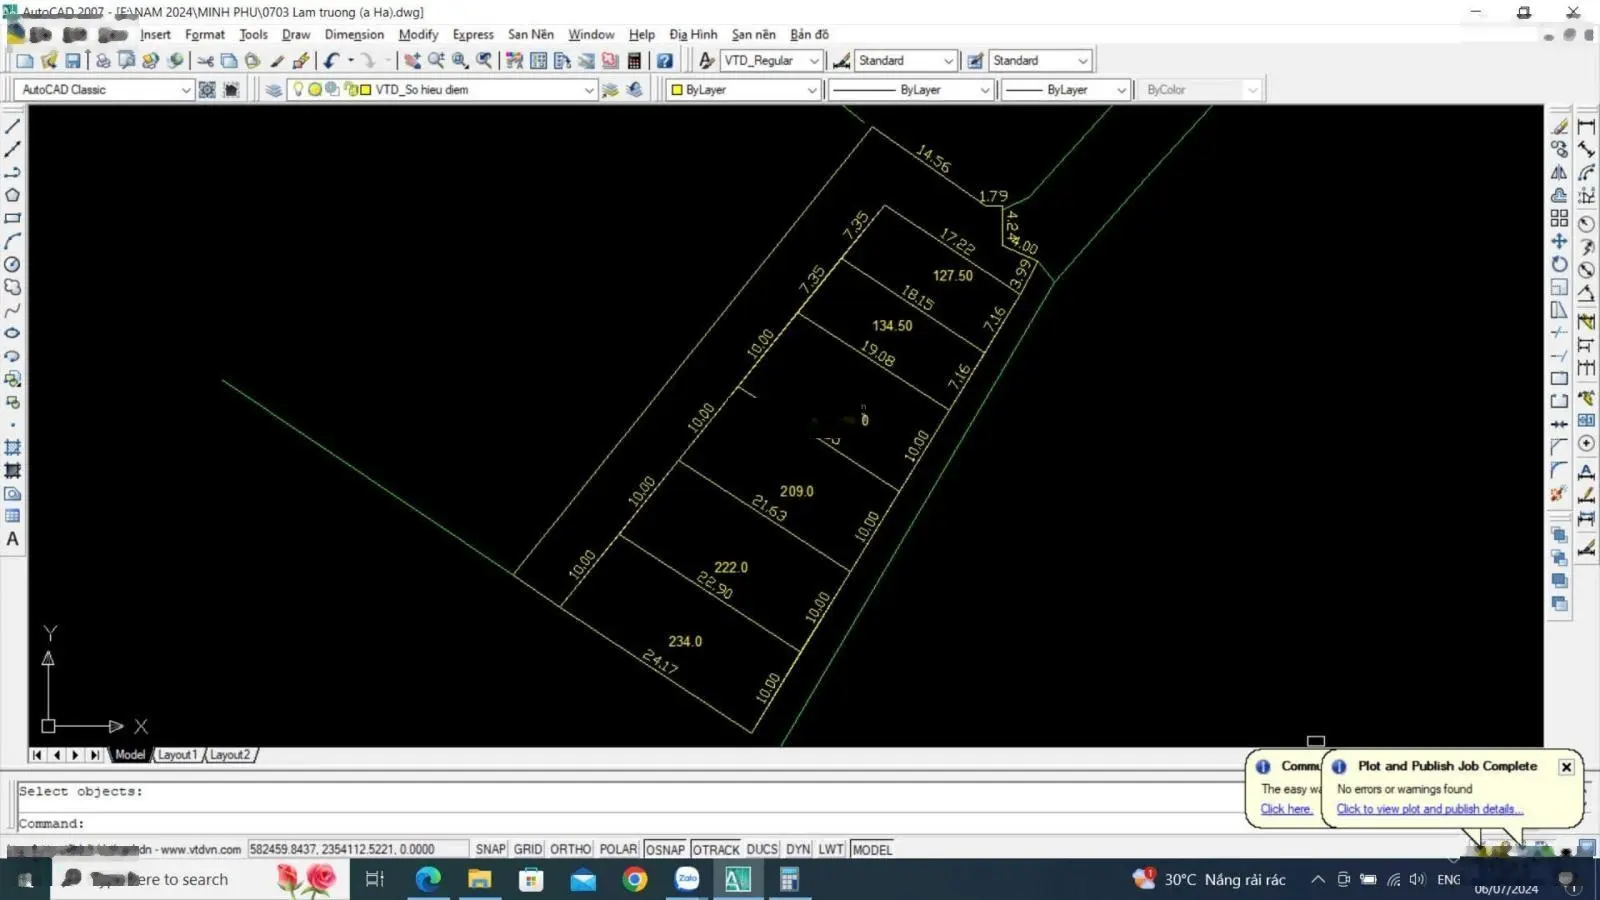Select the Erase tool in Modify toolbar
Viewport: 1600px width, 900px height.
click(x=1559, y=127)
